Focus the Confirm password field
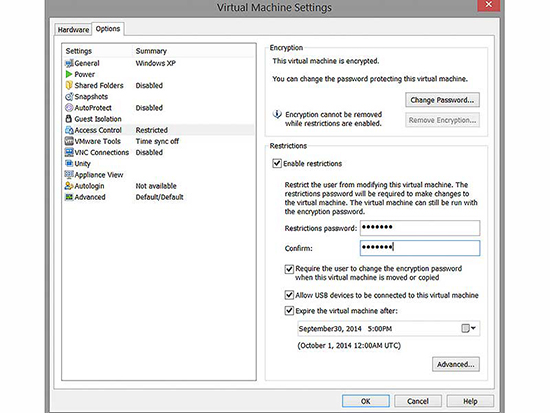The width and height of the screenshot is (550, 413). click(420, 248)
